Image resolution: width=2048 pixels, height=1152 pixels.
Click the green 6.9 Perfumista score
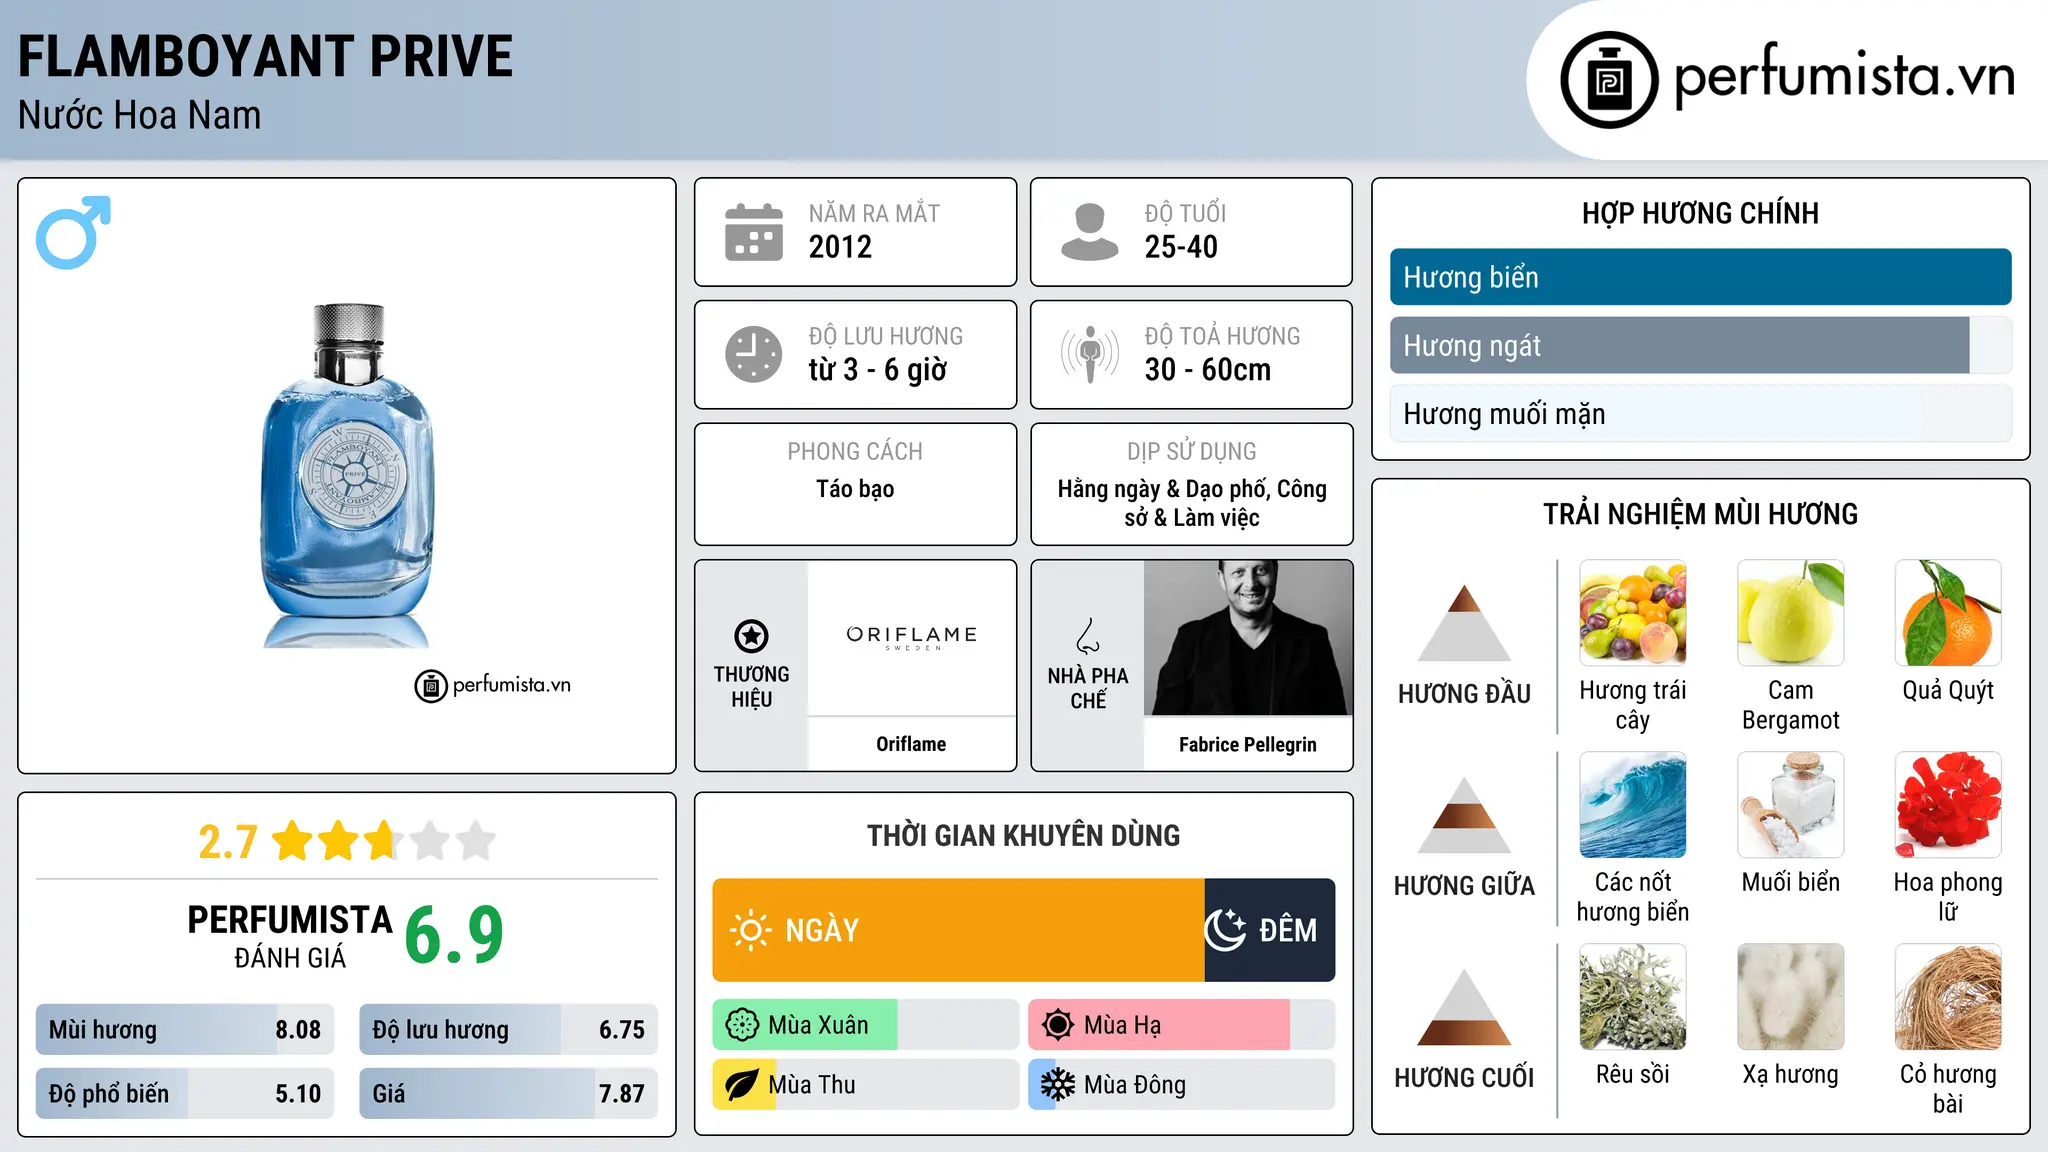click(x=454, y=935)
